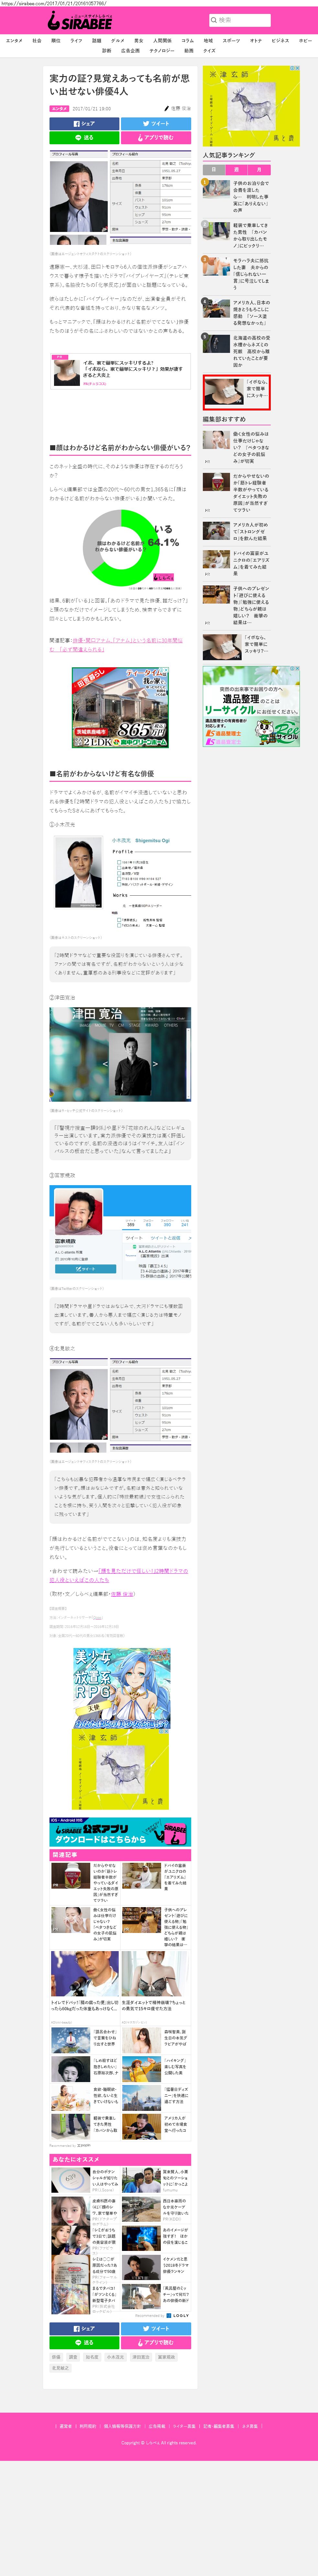Click the 865万円 2LDK housing ad

click(120, 708)
